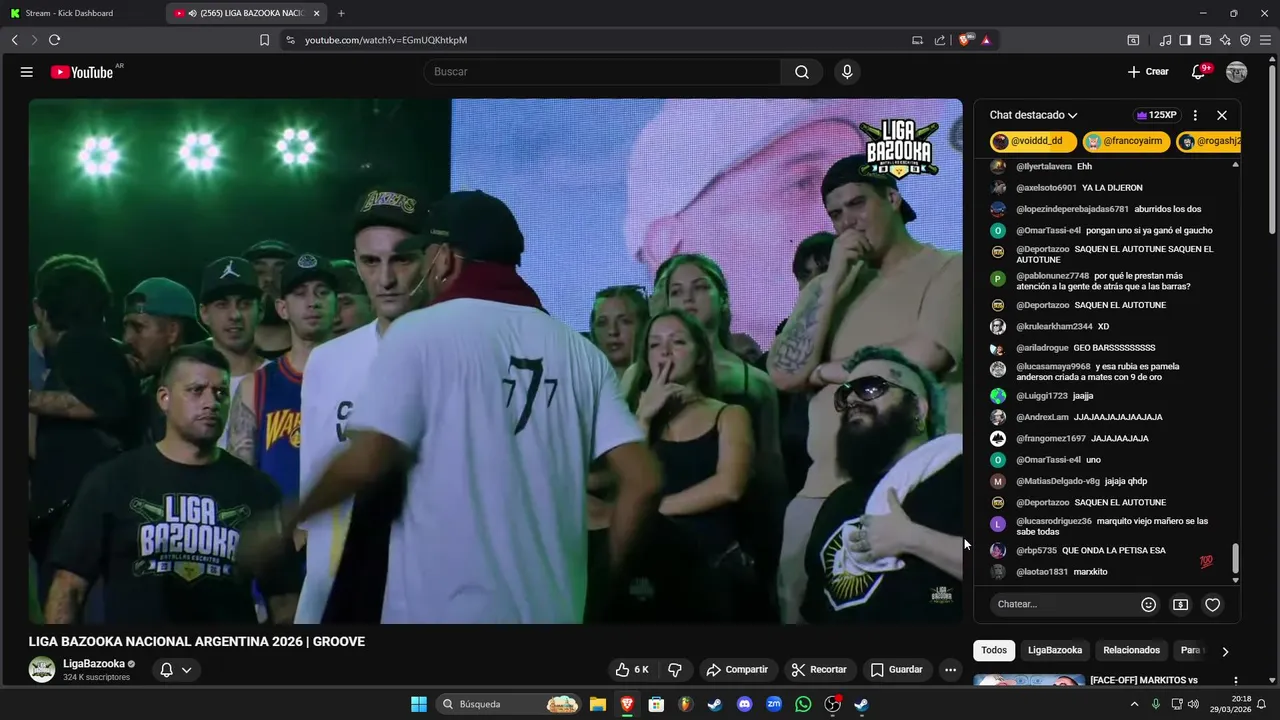Open the emoji picker in chat
Screen dimensions: 1280x720
(x=1149, y=604)
